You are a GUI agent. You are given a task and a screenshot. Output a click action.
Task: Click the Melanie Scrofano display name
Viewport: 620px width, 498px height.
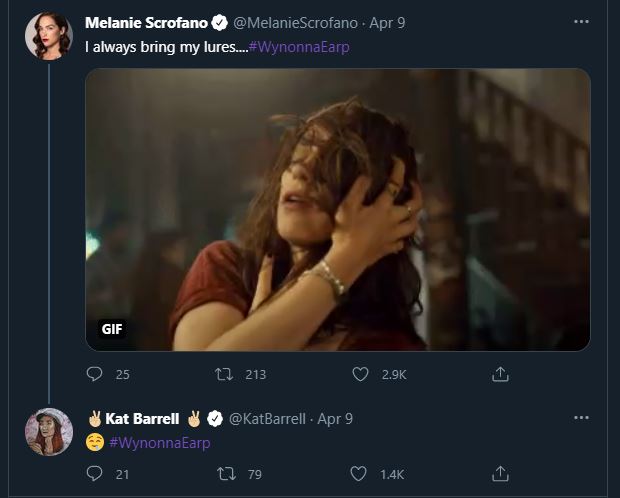[144, 22]
